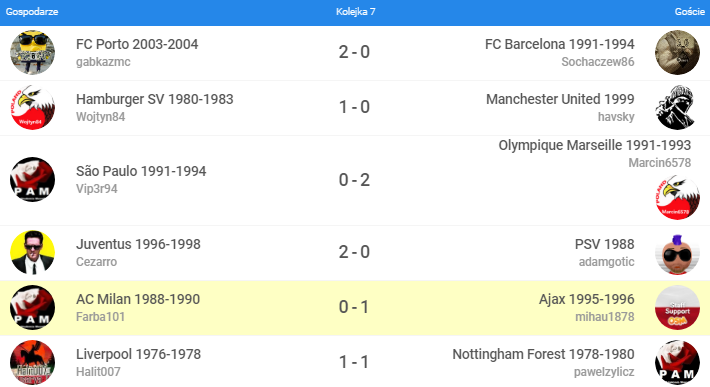The image size is (710, 387).
Task: View Liverpool vs Nottingham Forest 1-1 result
Action: click(x=354, y=362)
